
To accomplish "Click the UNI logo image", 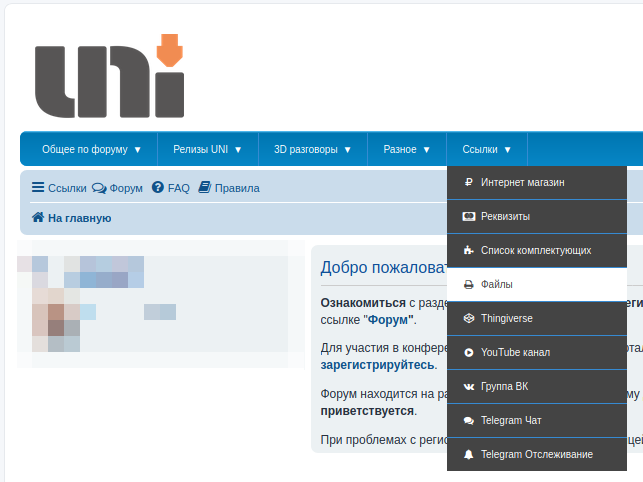I will (109, 76).
